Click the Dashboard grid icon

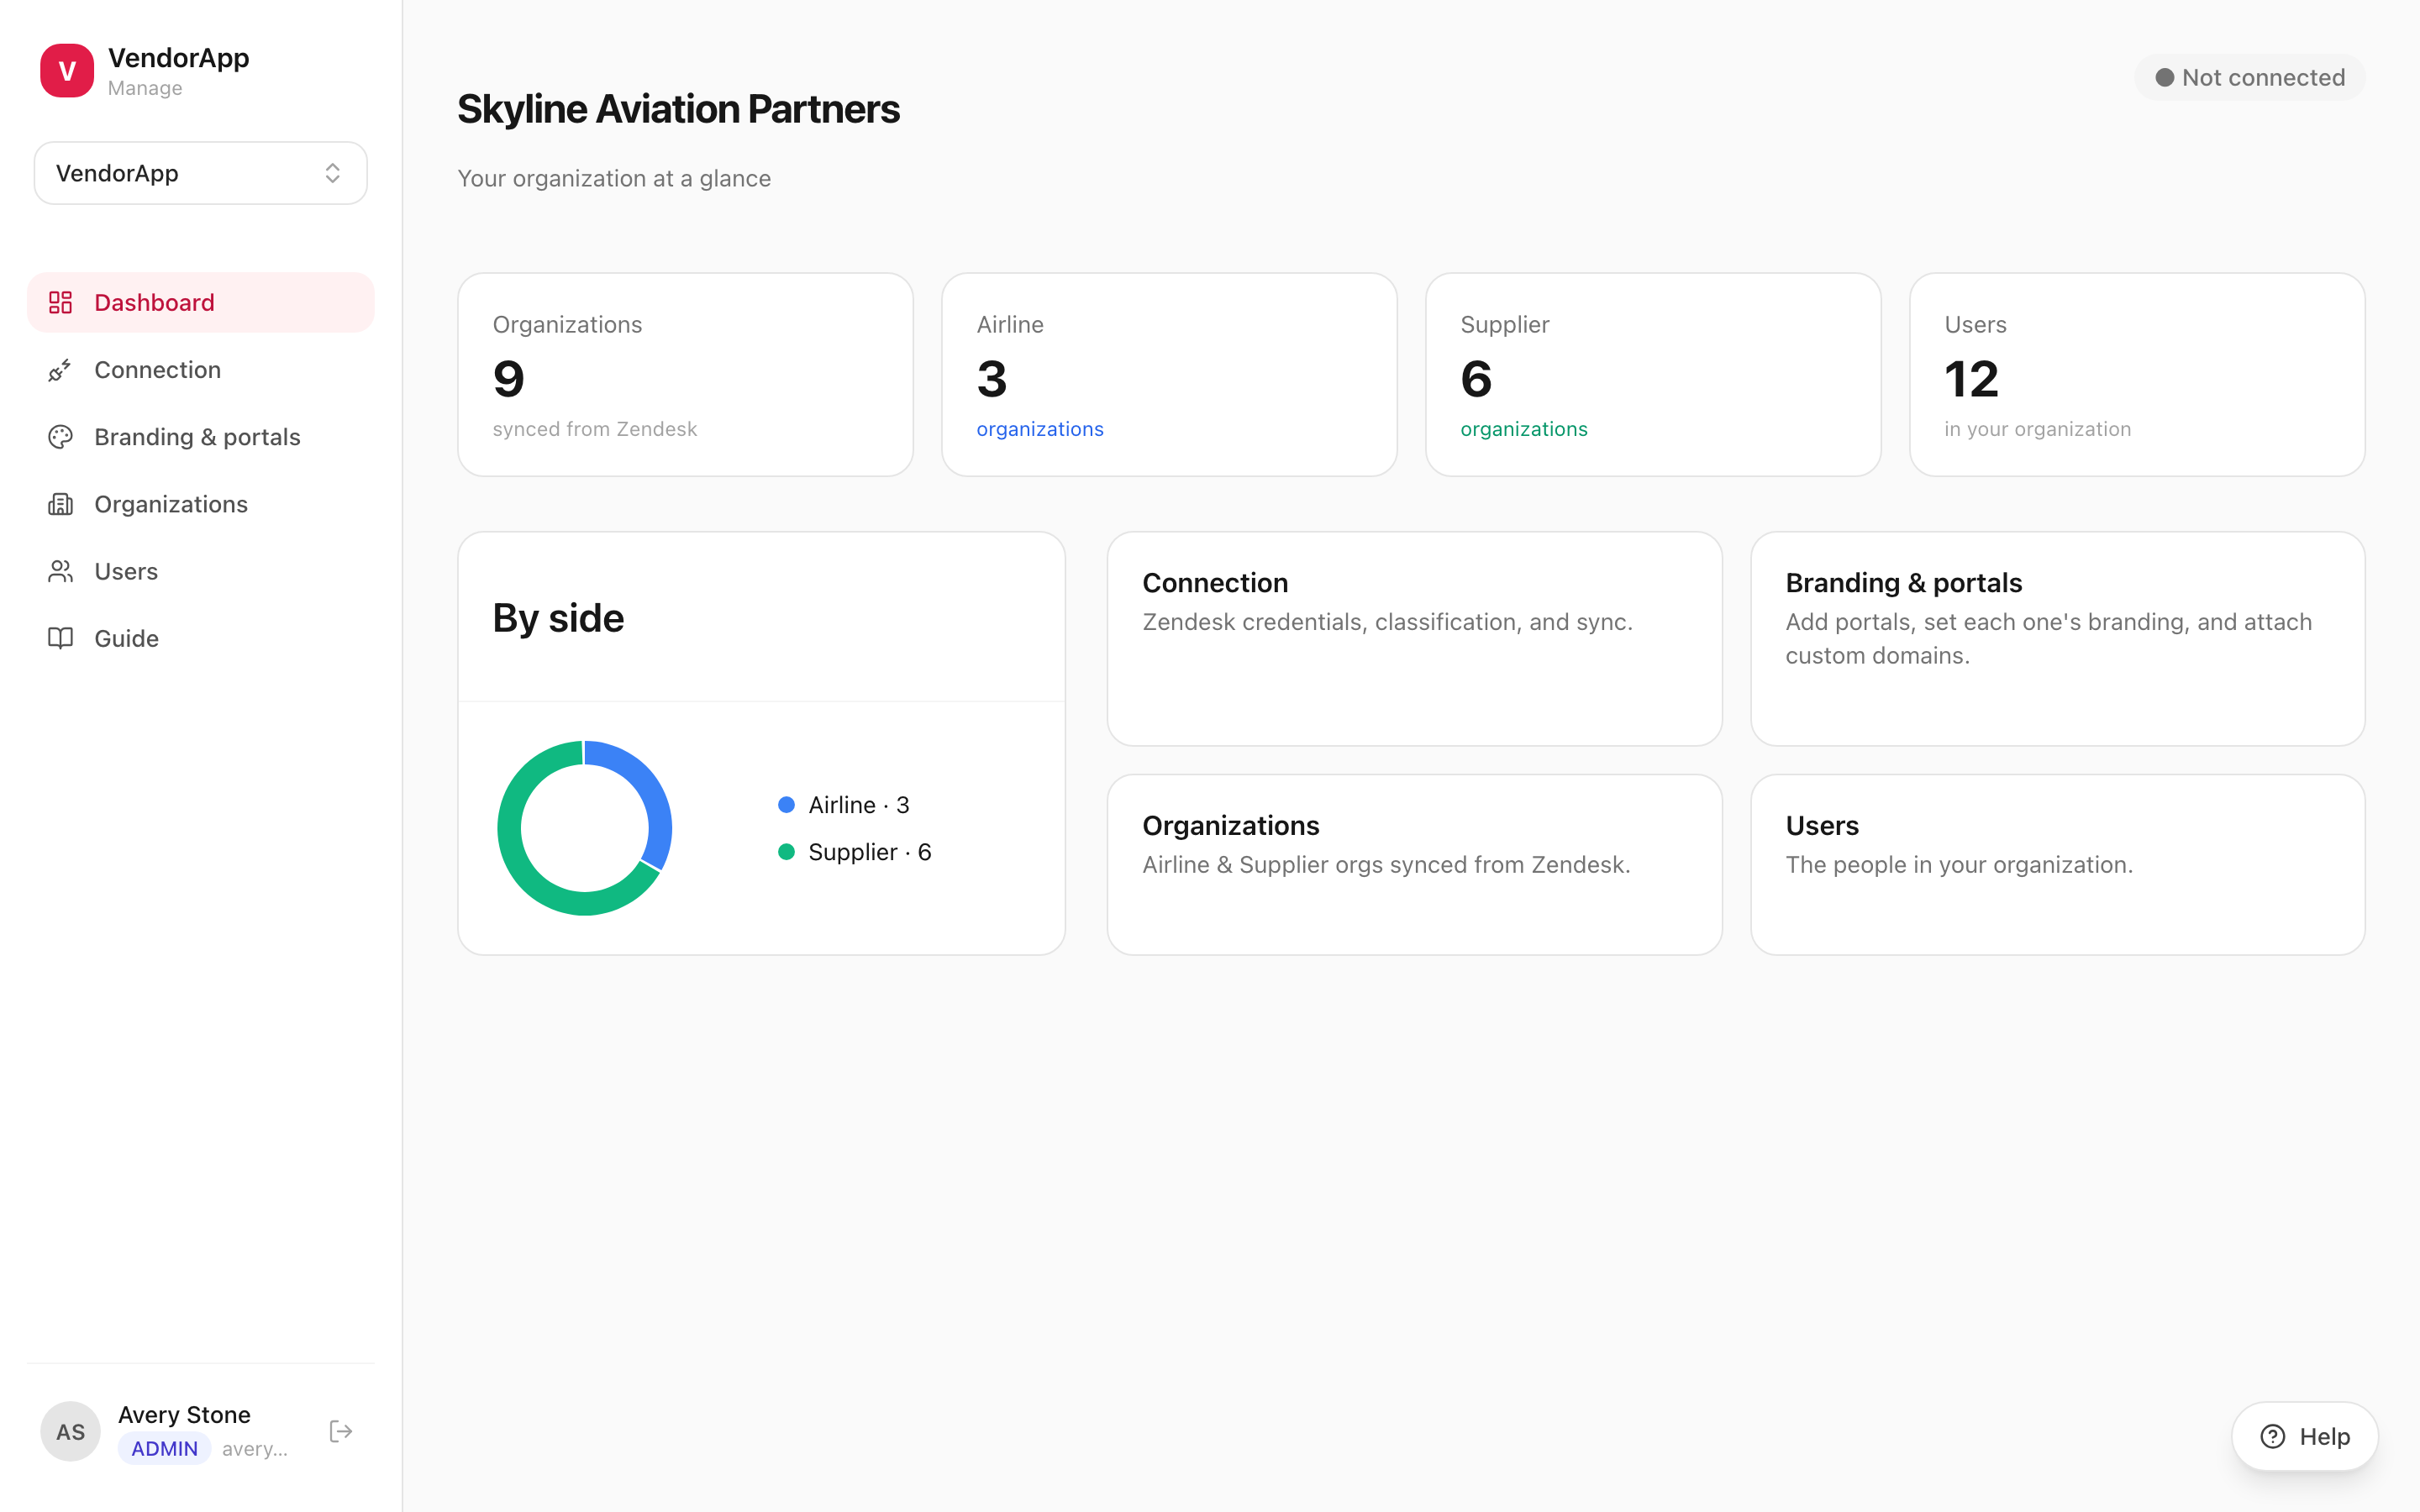[61, 302]
